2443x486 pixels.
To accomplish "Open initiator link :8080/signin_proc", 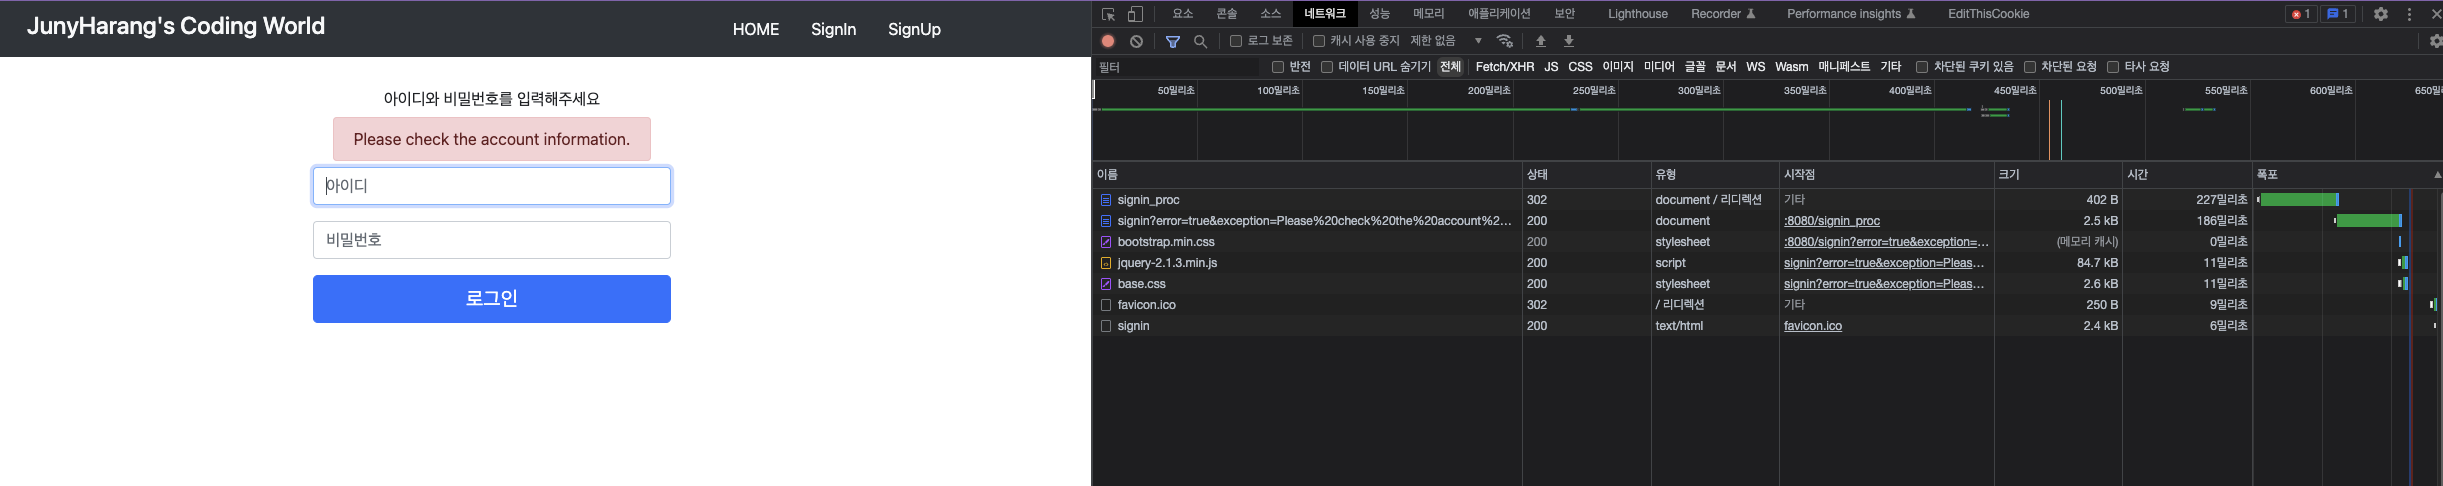I will coord(1832,221).
